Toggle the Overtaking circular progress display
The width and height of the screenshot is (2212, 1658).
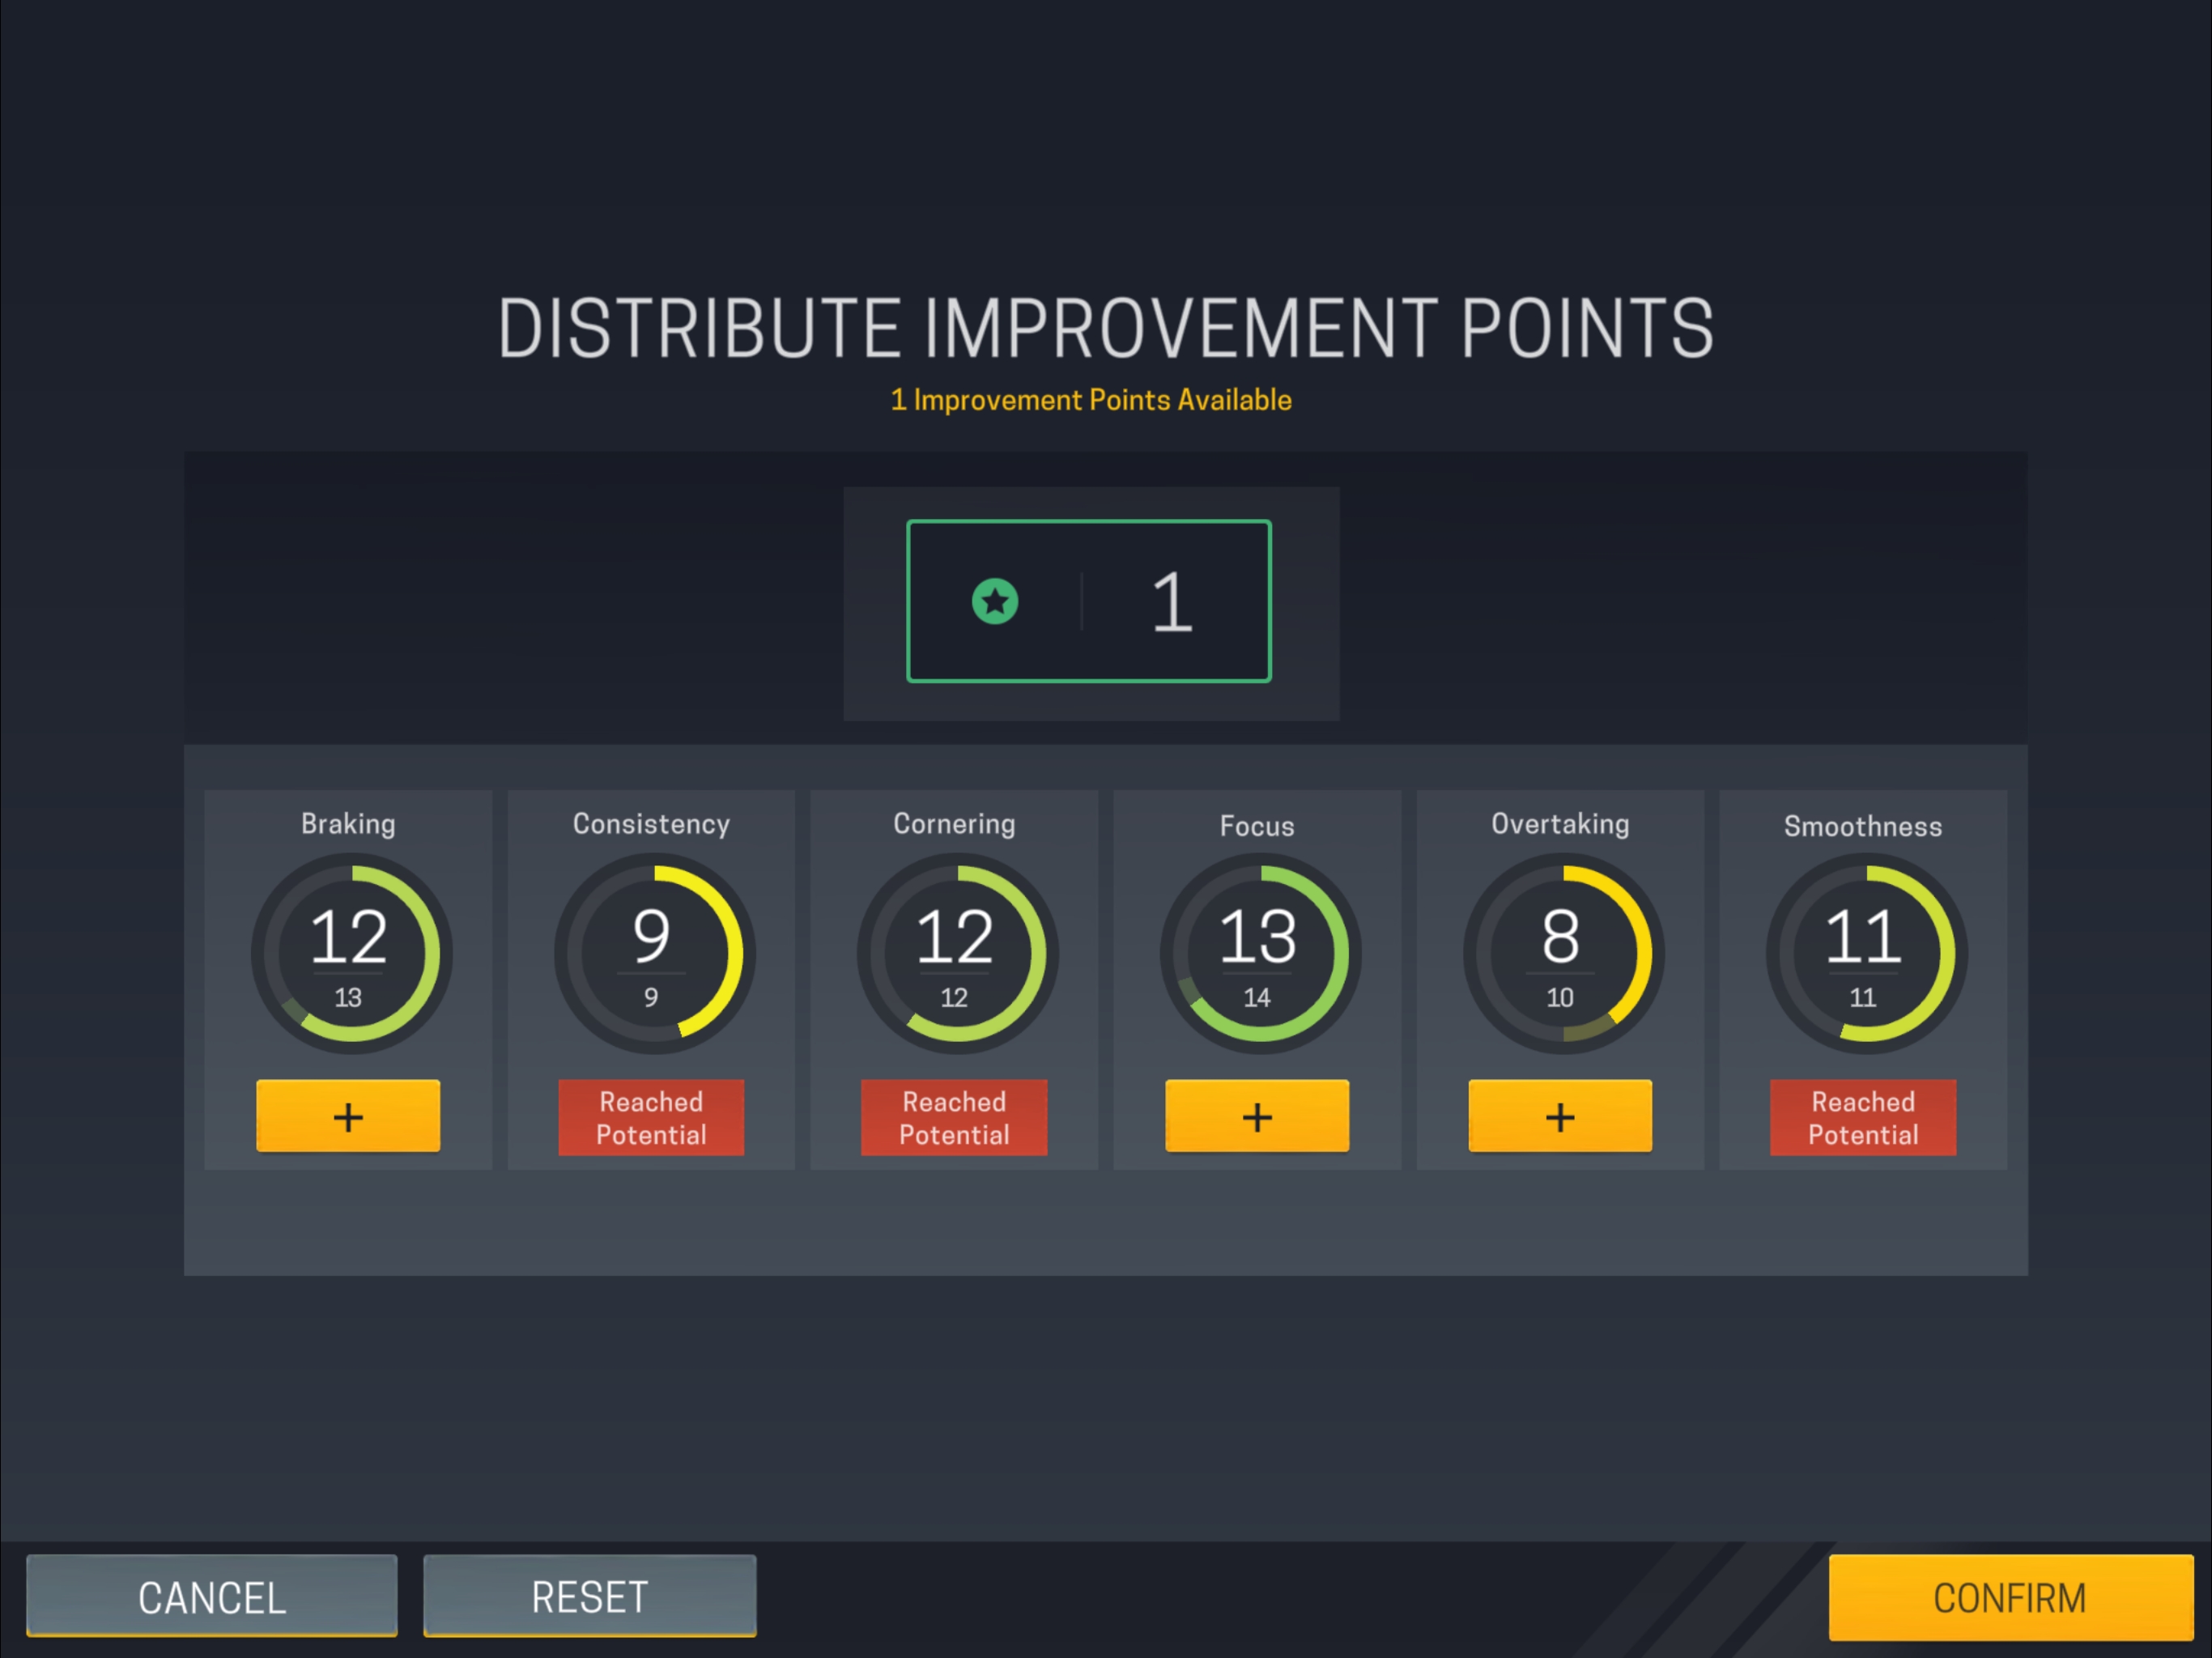[1564, 954]
